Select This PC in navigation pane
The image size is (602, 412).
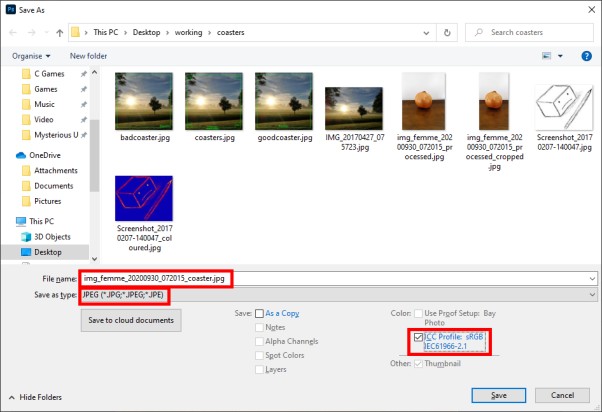point(41,221)
